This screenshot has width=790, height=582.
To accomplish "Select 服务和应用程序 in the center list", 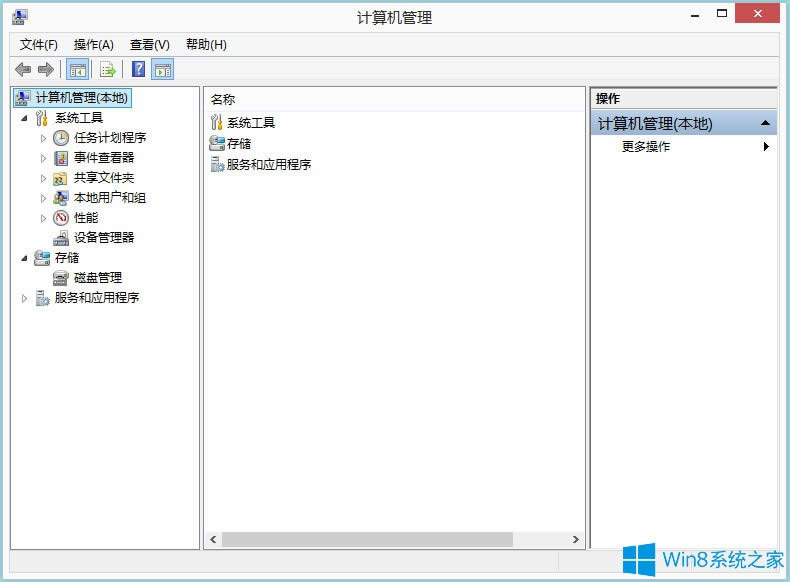I will (268, 164).
